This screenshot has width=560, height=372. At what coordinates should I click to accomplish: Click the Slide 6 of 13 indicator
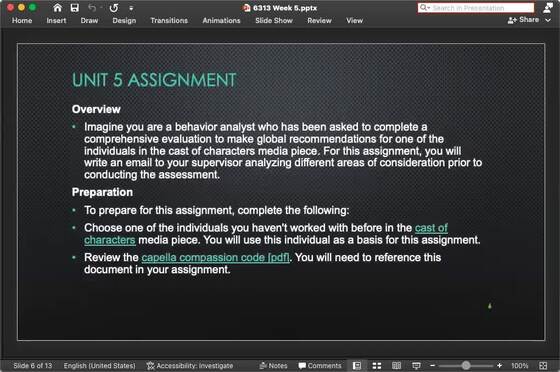click(32, 366)
